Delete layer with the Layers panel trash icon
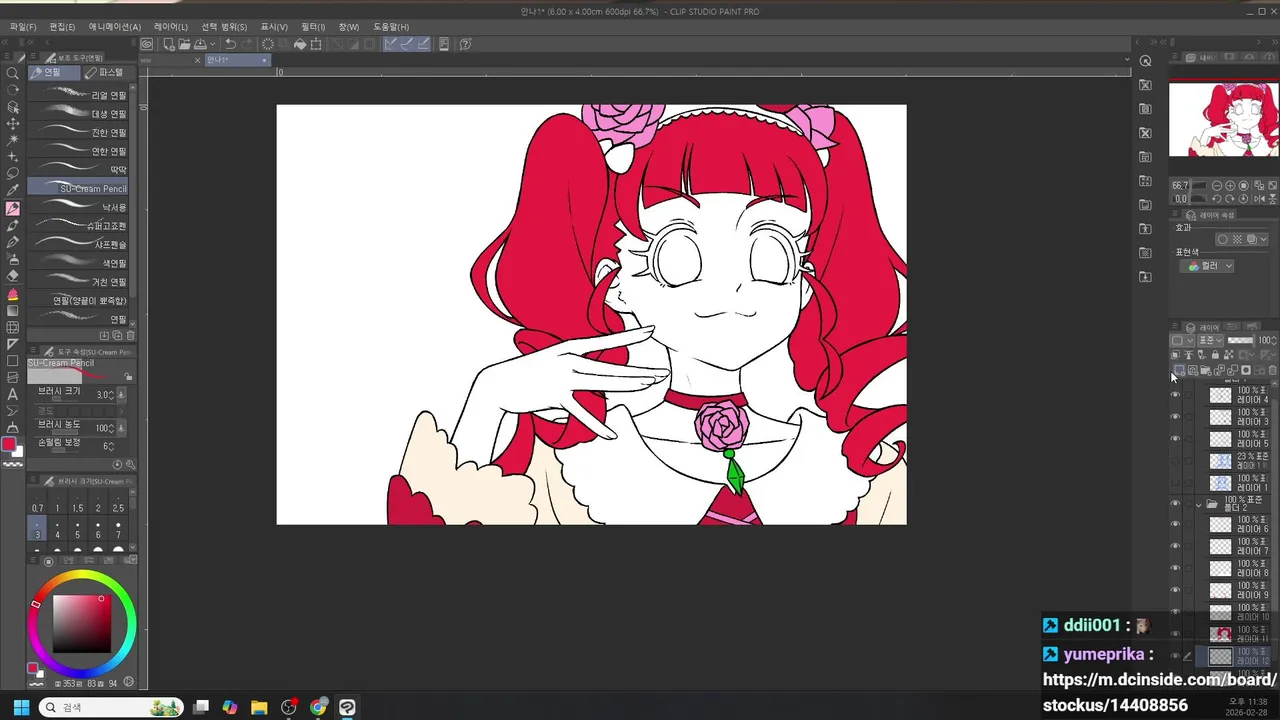This screenshot has height=720, width=1280. (x=1272, y=370)
